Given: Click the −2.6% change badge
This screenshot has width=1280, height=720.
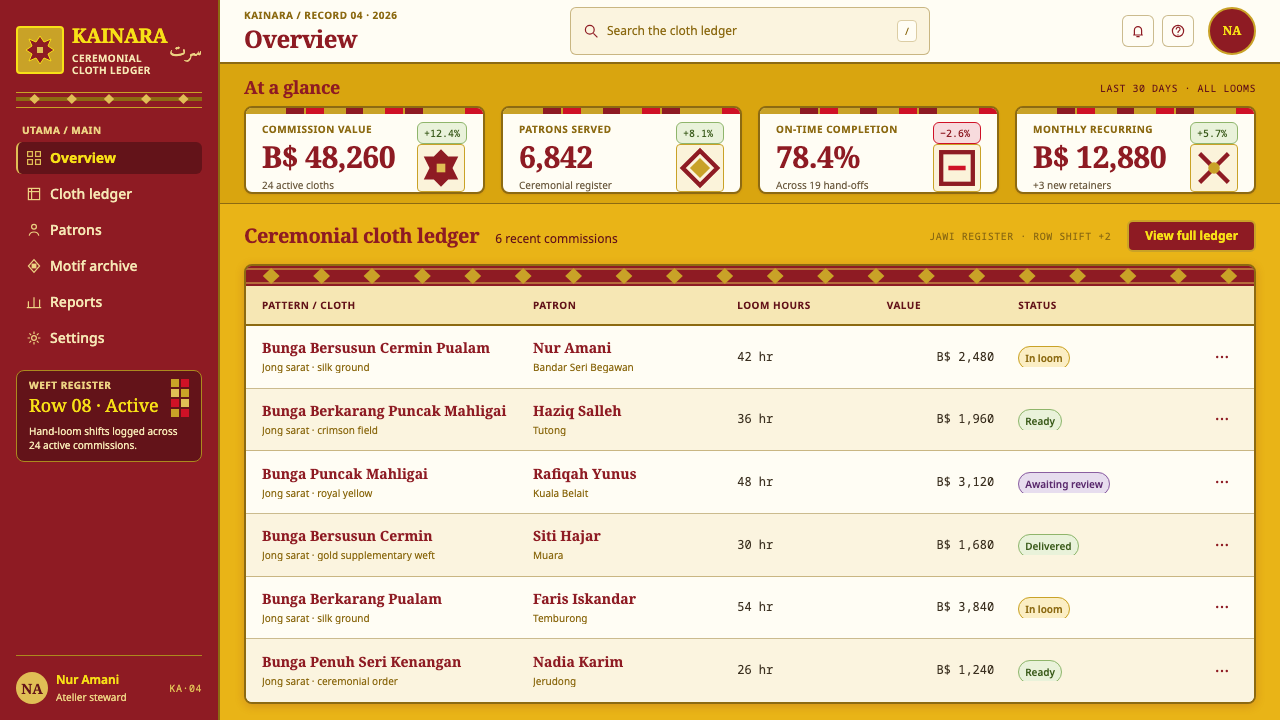Looking at the screenshot, I should [957, 133].
